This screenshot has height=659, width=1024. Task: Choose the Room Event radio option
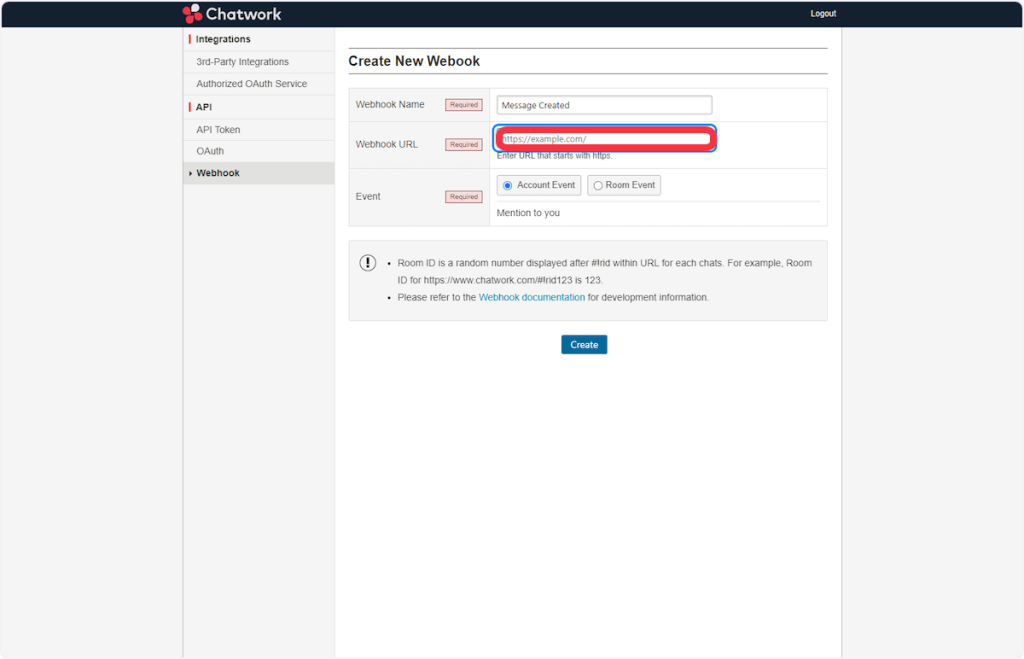tap(598, 185)
